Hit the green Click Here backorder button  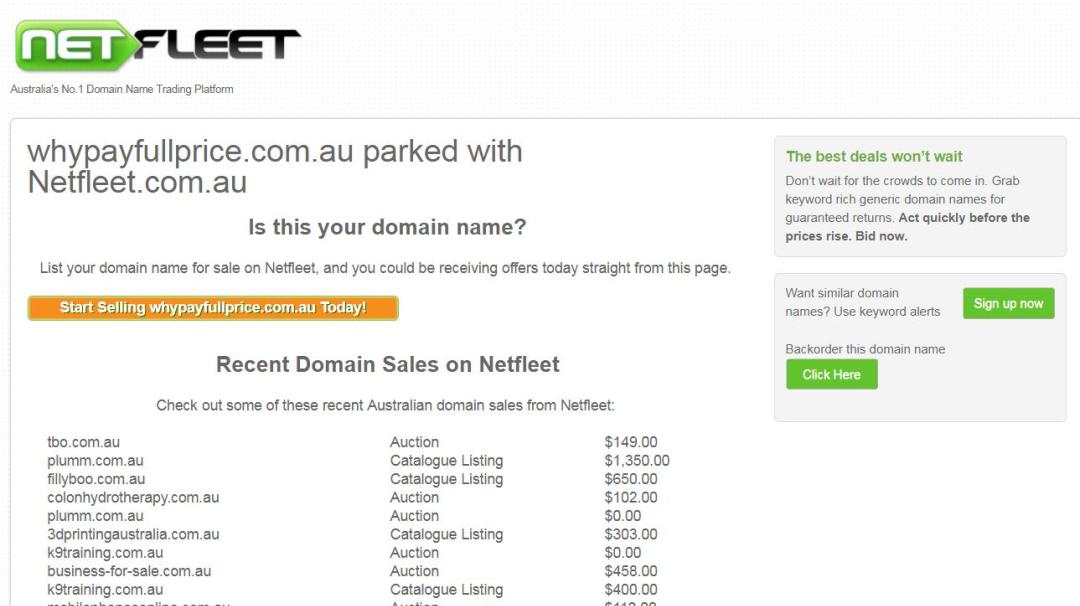pyautogui.click(x=831, y=375)
